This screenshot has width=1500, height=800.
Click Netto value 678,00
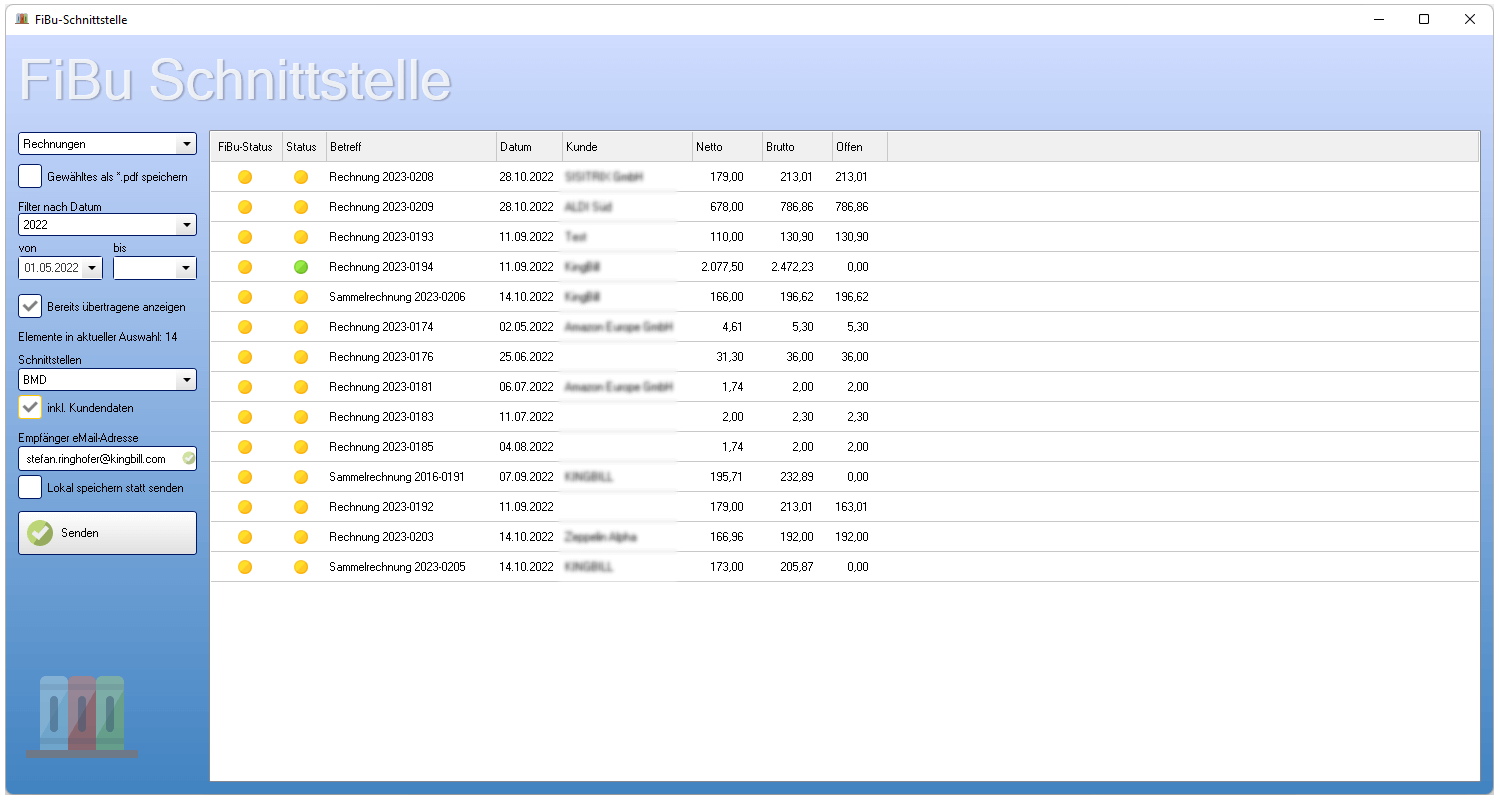pos(726,207)
